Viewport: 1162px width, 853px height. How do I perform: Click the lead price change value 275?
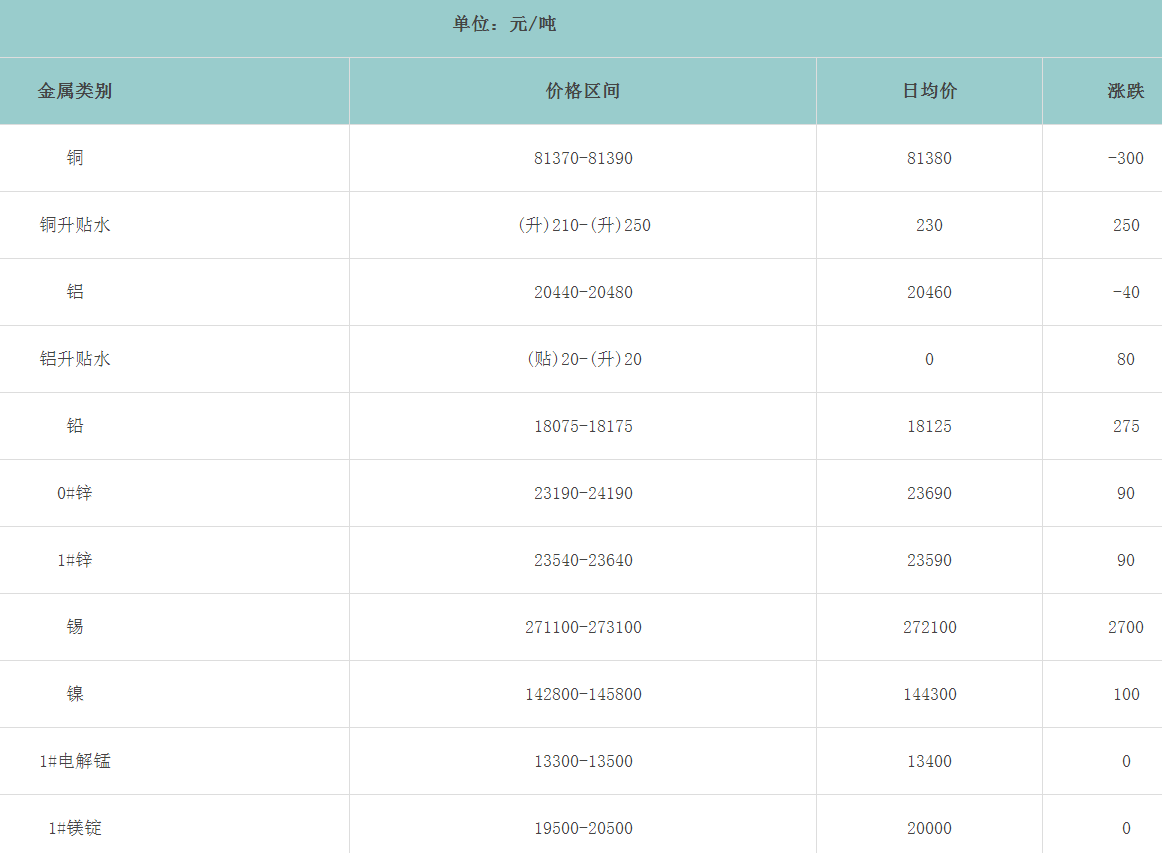[1125, 426]
